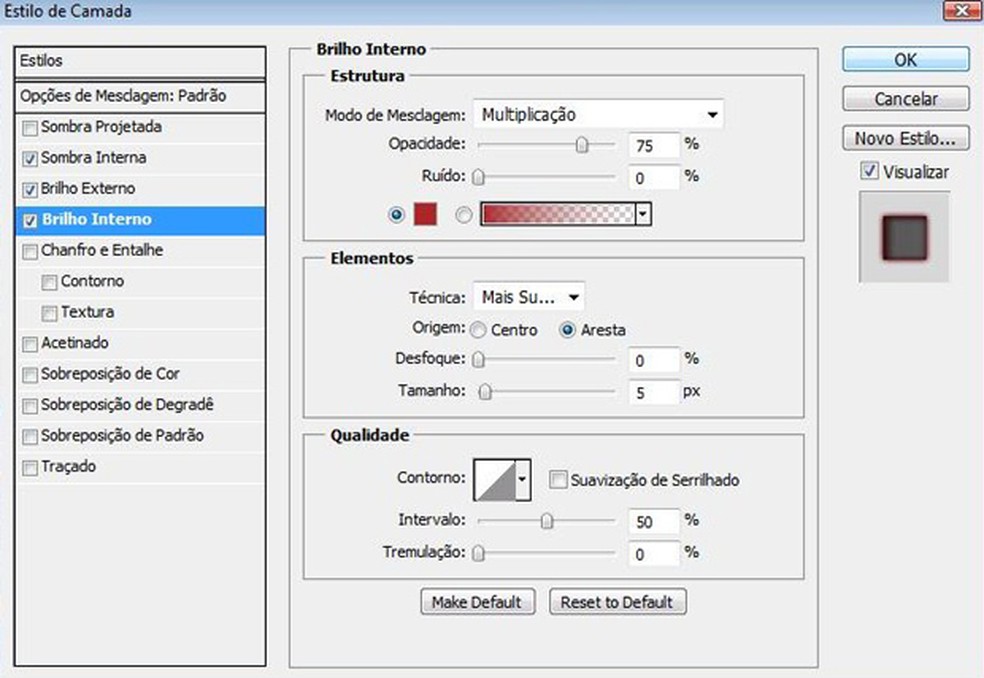Click inside the Tamanho value field
This screenshot has width=984, height=678.
click(653, 392)
